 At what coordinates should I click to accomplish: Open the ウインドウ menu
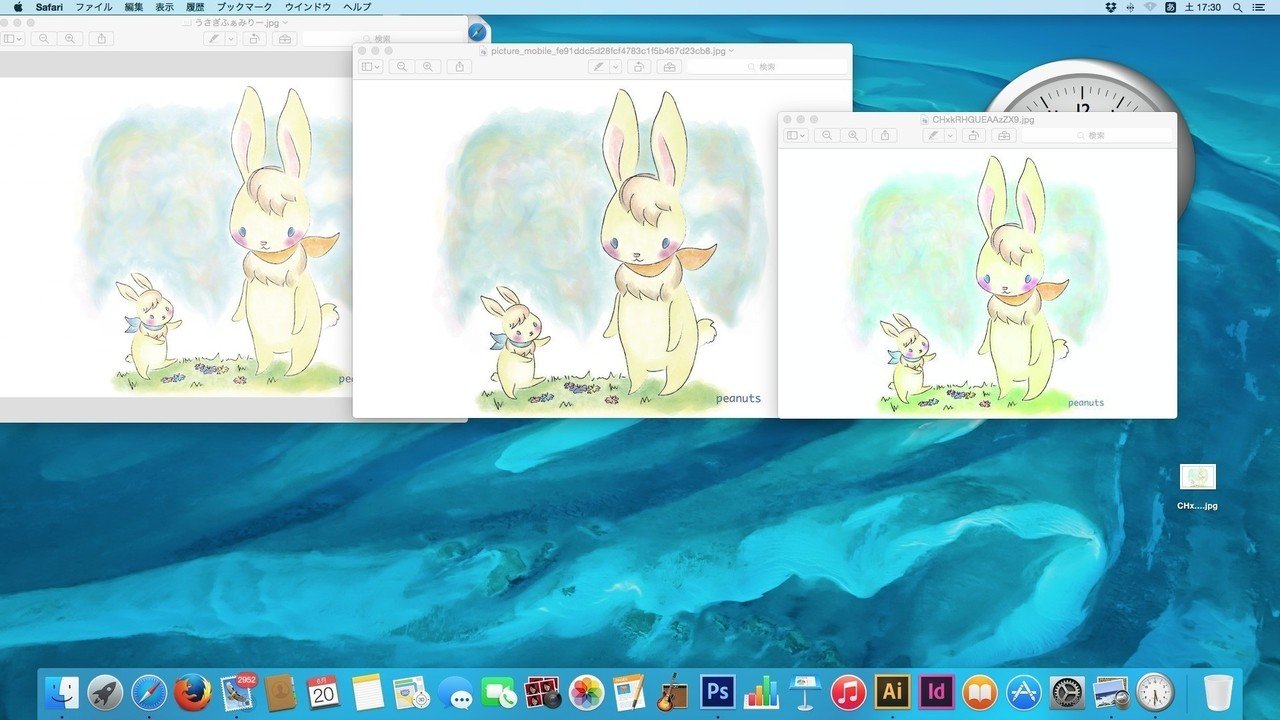308,7
